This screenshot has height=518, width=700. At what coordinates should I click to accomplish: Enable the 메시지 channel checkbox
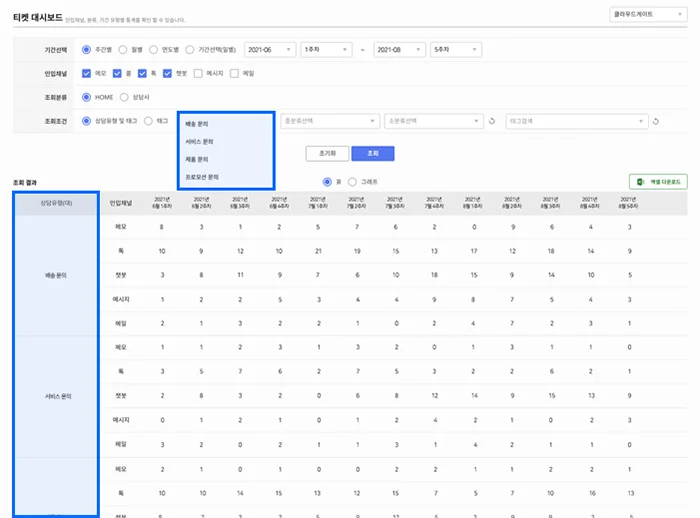[198, 73]
